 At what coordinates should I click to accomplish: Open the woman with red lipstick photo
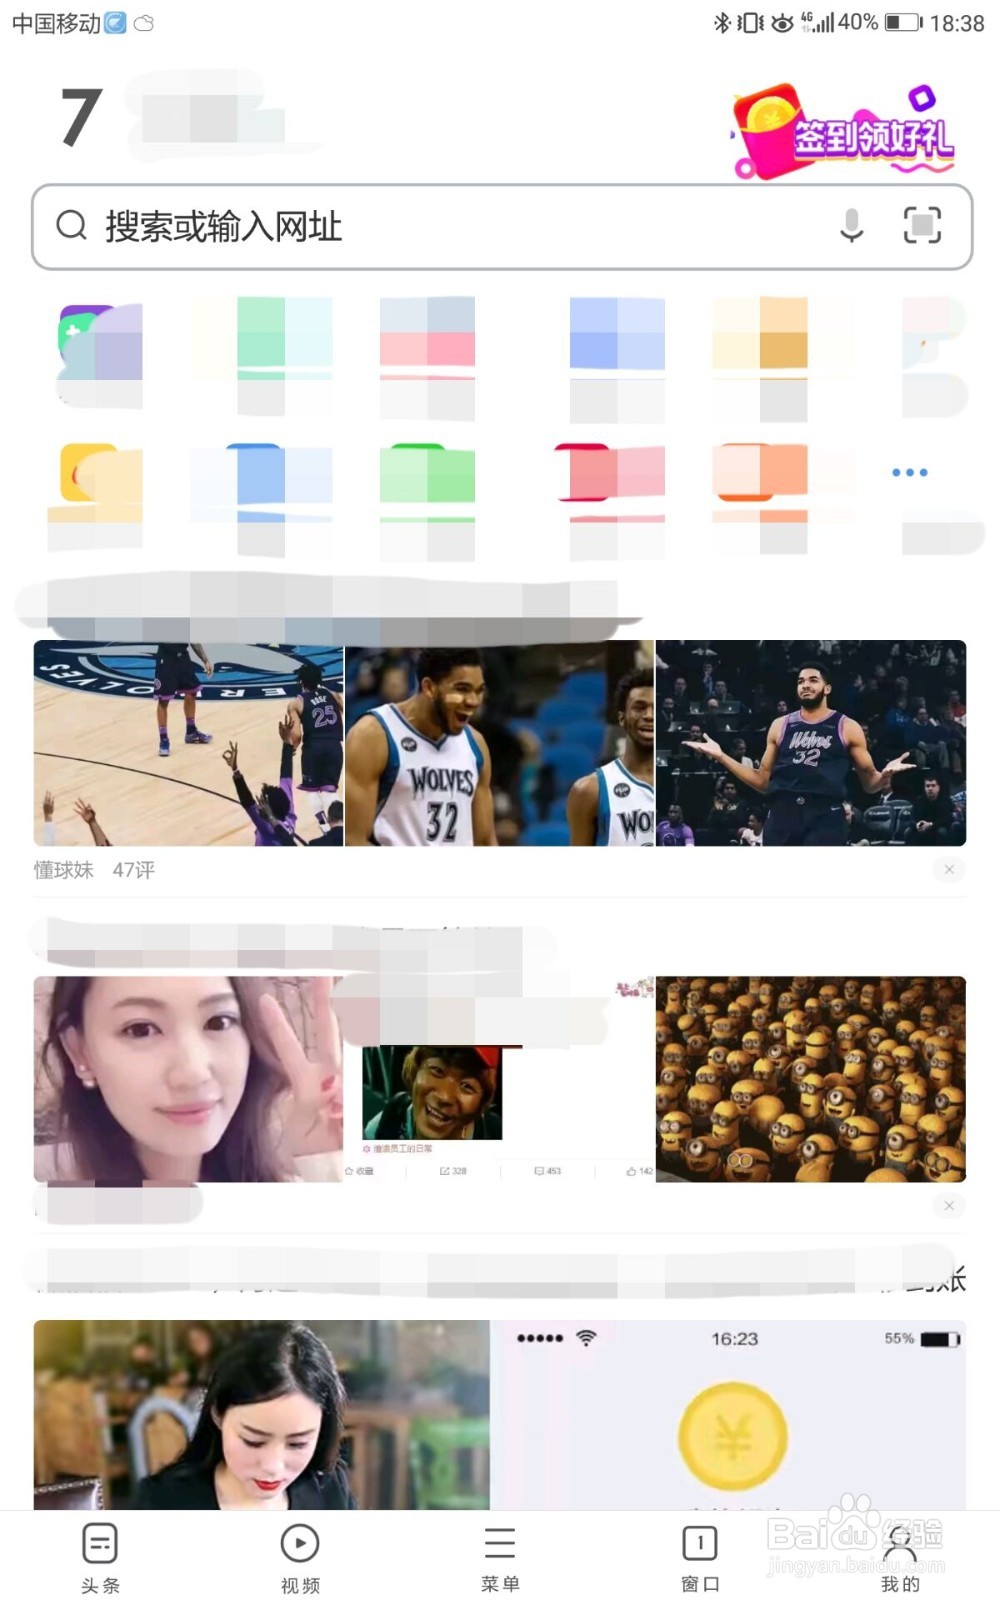tap(262, 1415)
